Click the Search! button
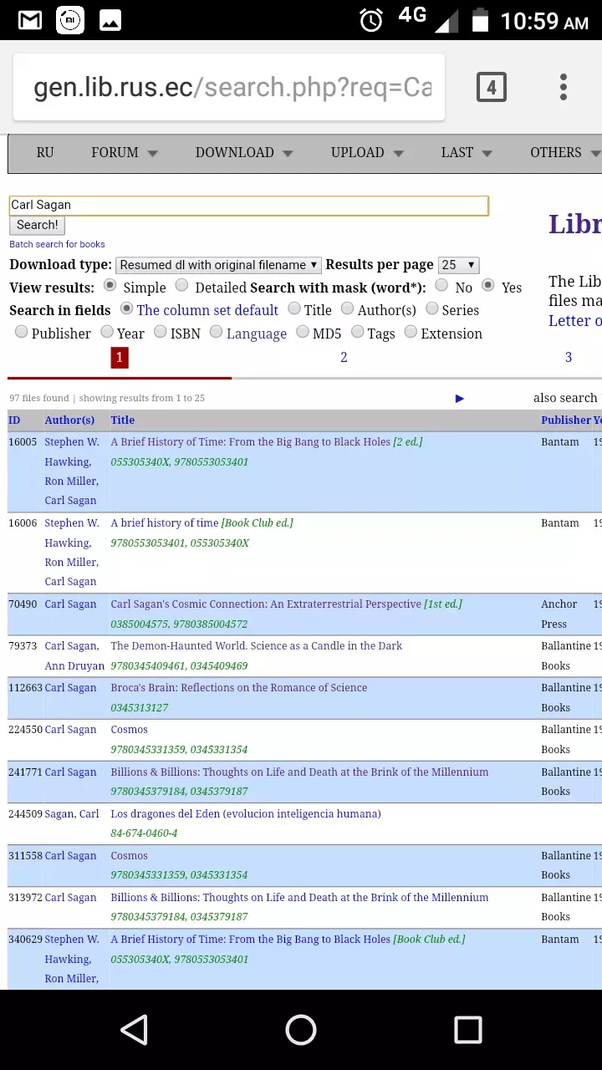 point(37,225)
